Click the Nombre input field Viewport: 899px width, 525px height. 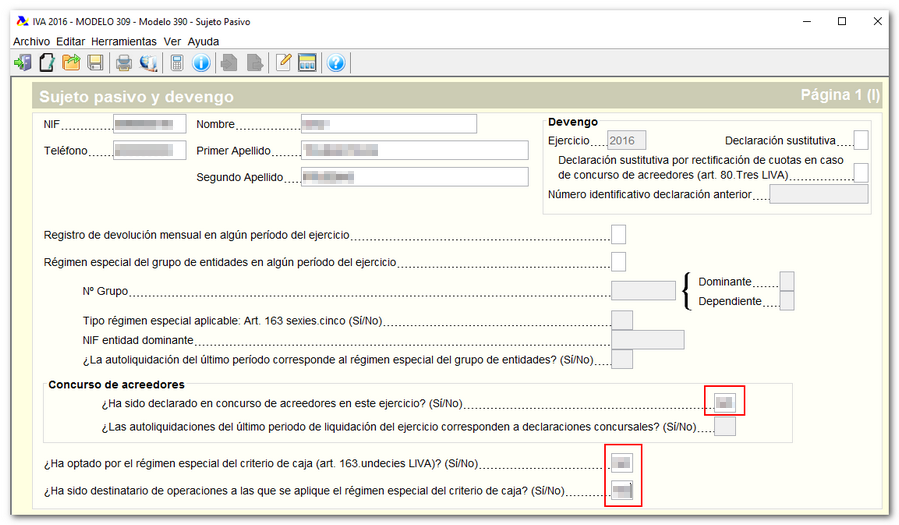point(388,124)
